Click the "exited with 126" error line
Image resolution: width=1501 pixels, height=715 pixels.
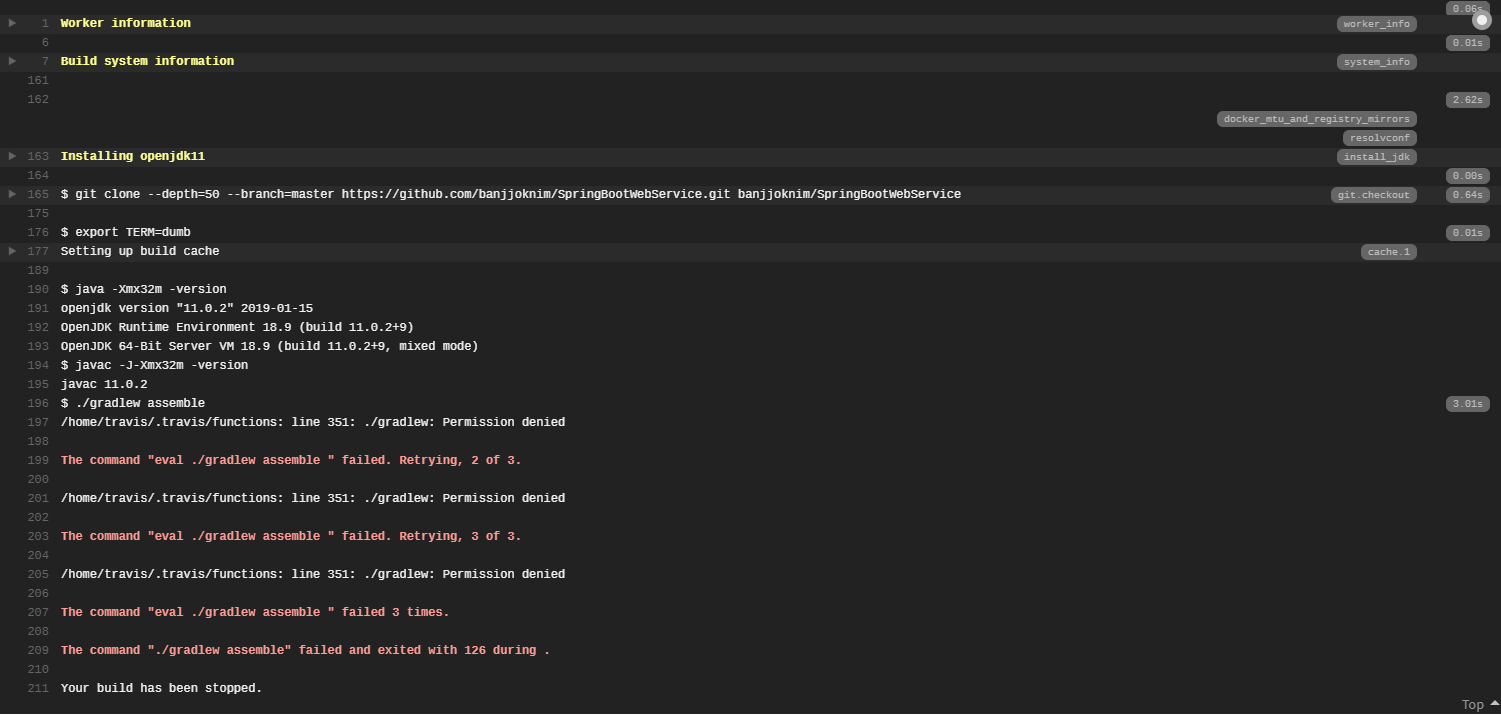click(x=305, y=650)
